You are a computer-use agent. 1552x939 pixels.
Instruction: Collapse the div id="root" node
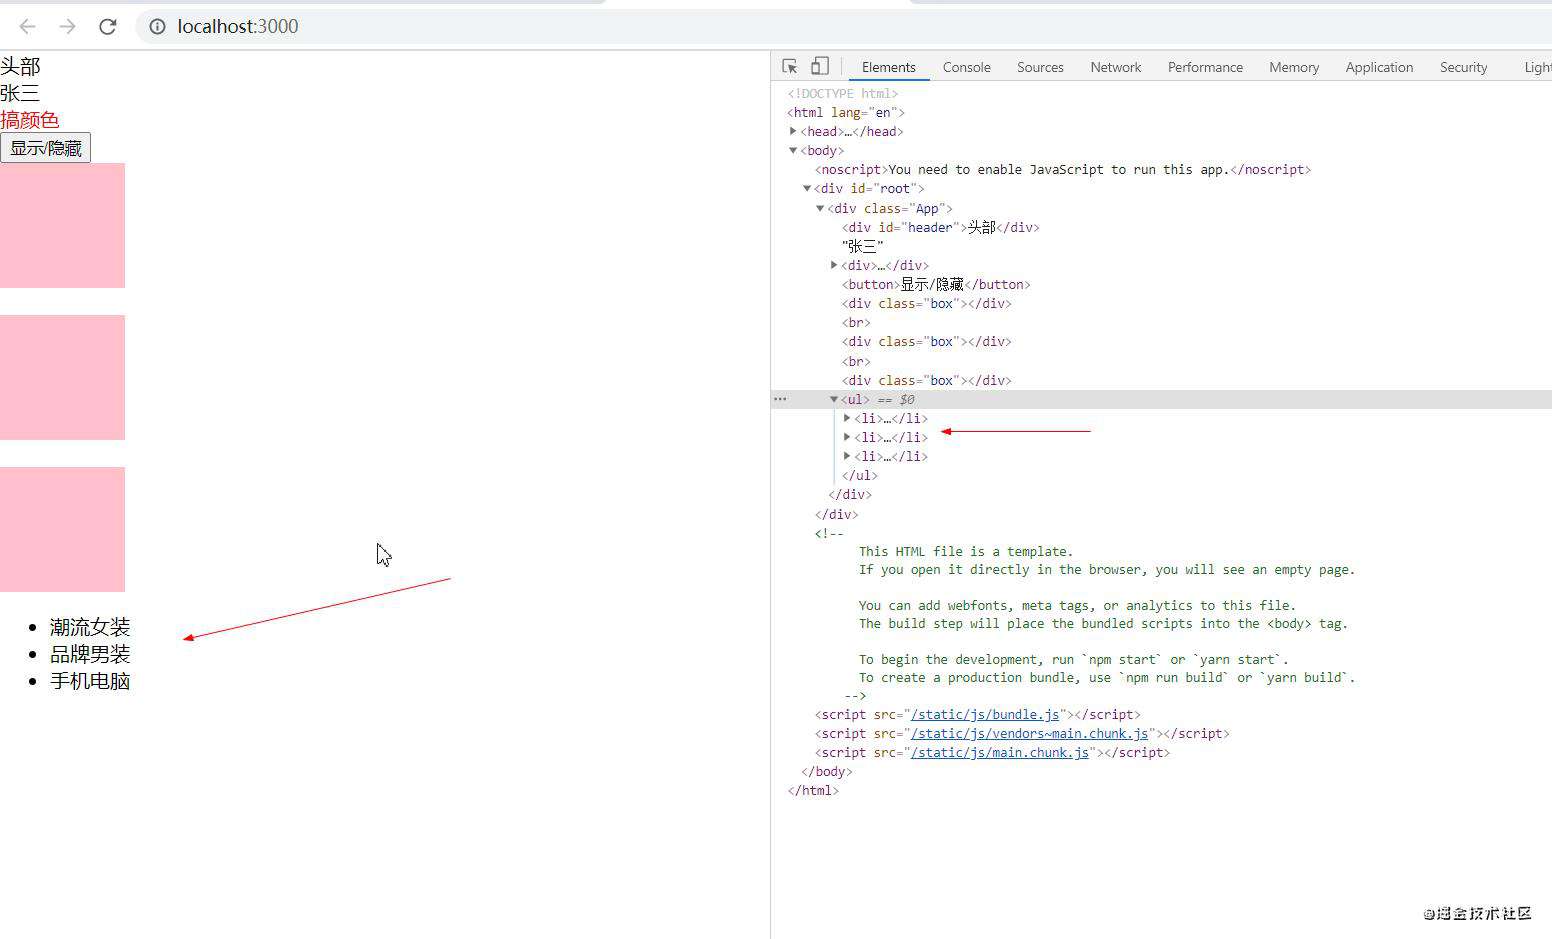coord(807,188)
